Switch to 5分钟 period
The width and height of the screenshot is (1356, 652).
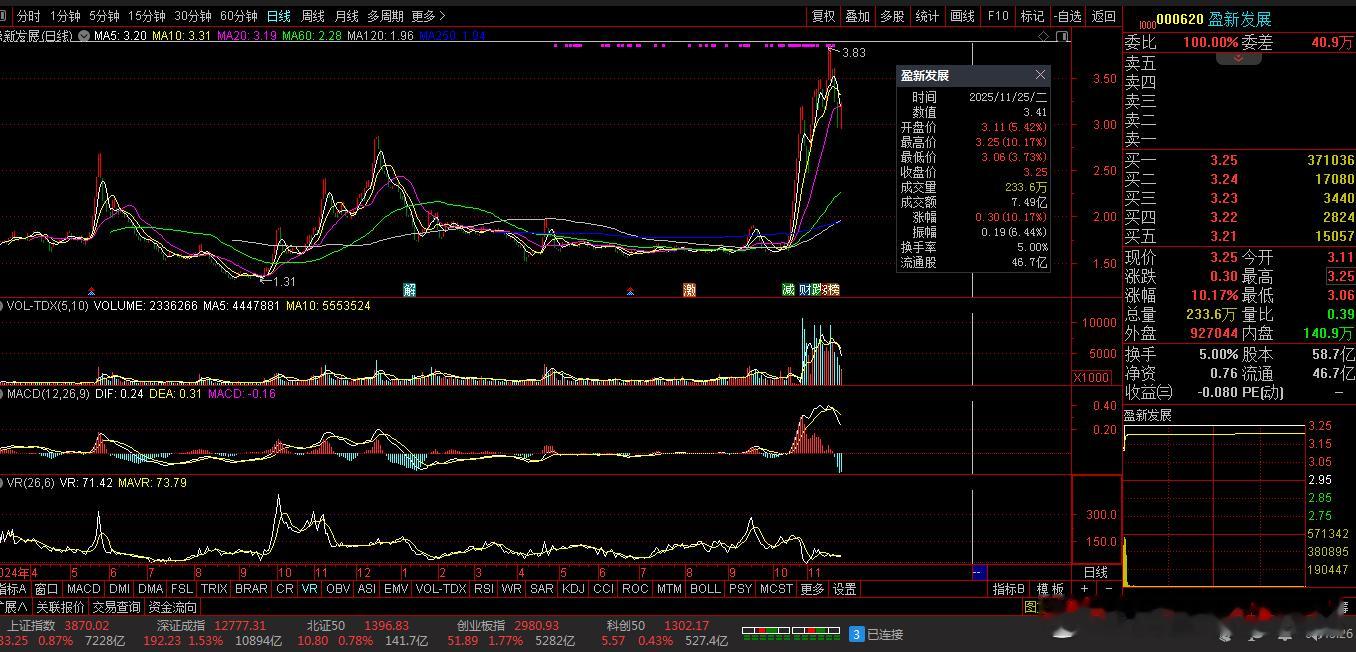click(x=104, y=16)
